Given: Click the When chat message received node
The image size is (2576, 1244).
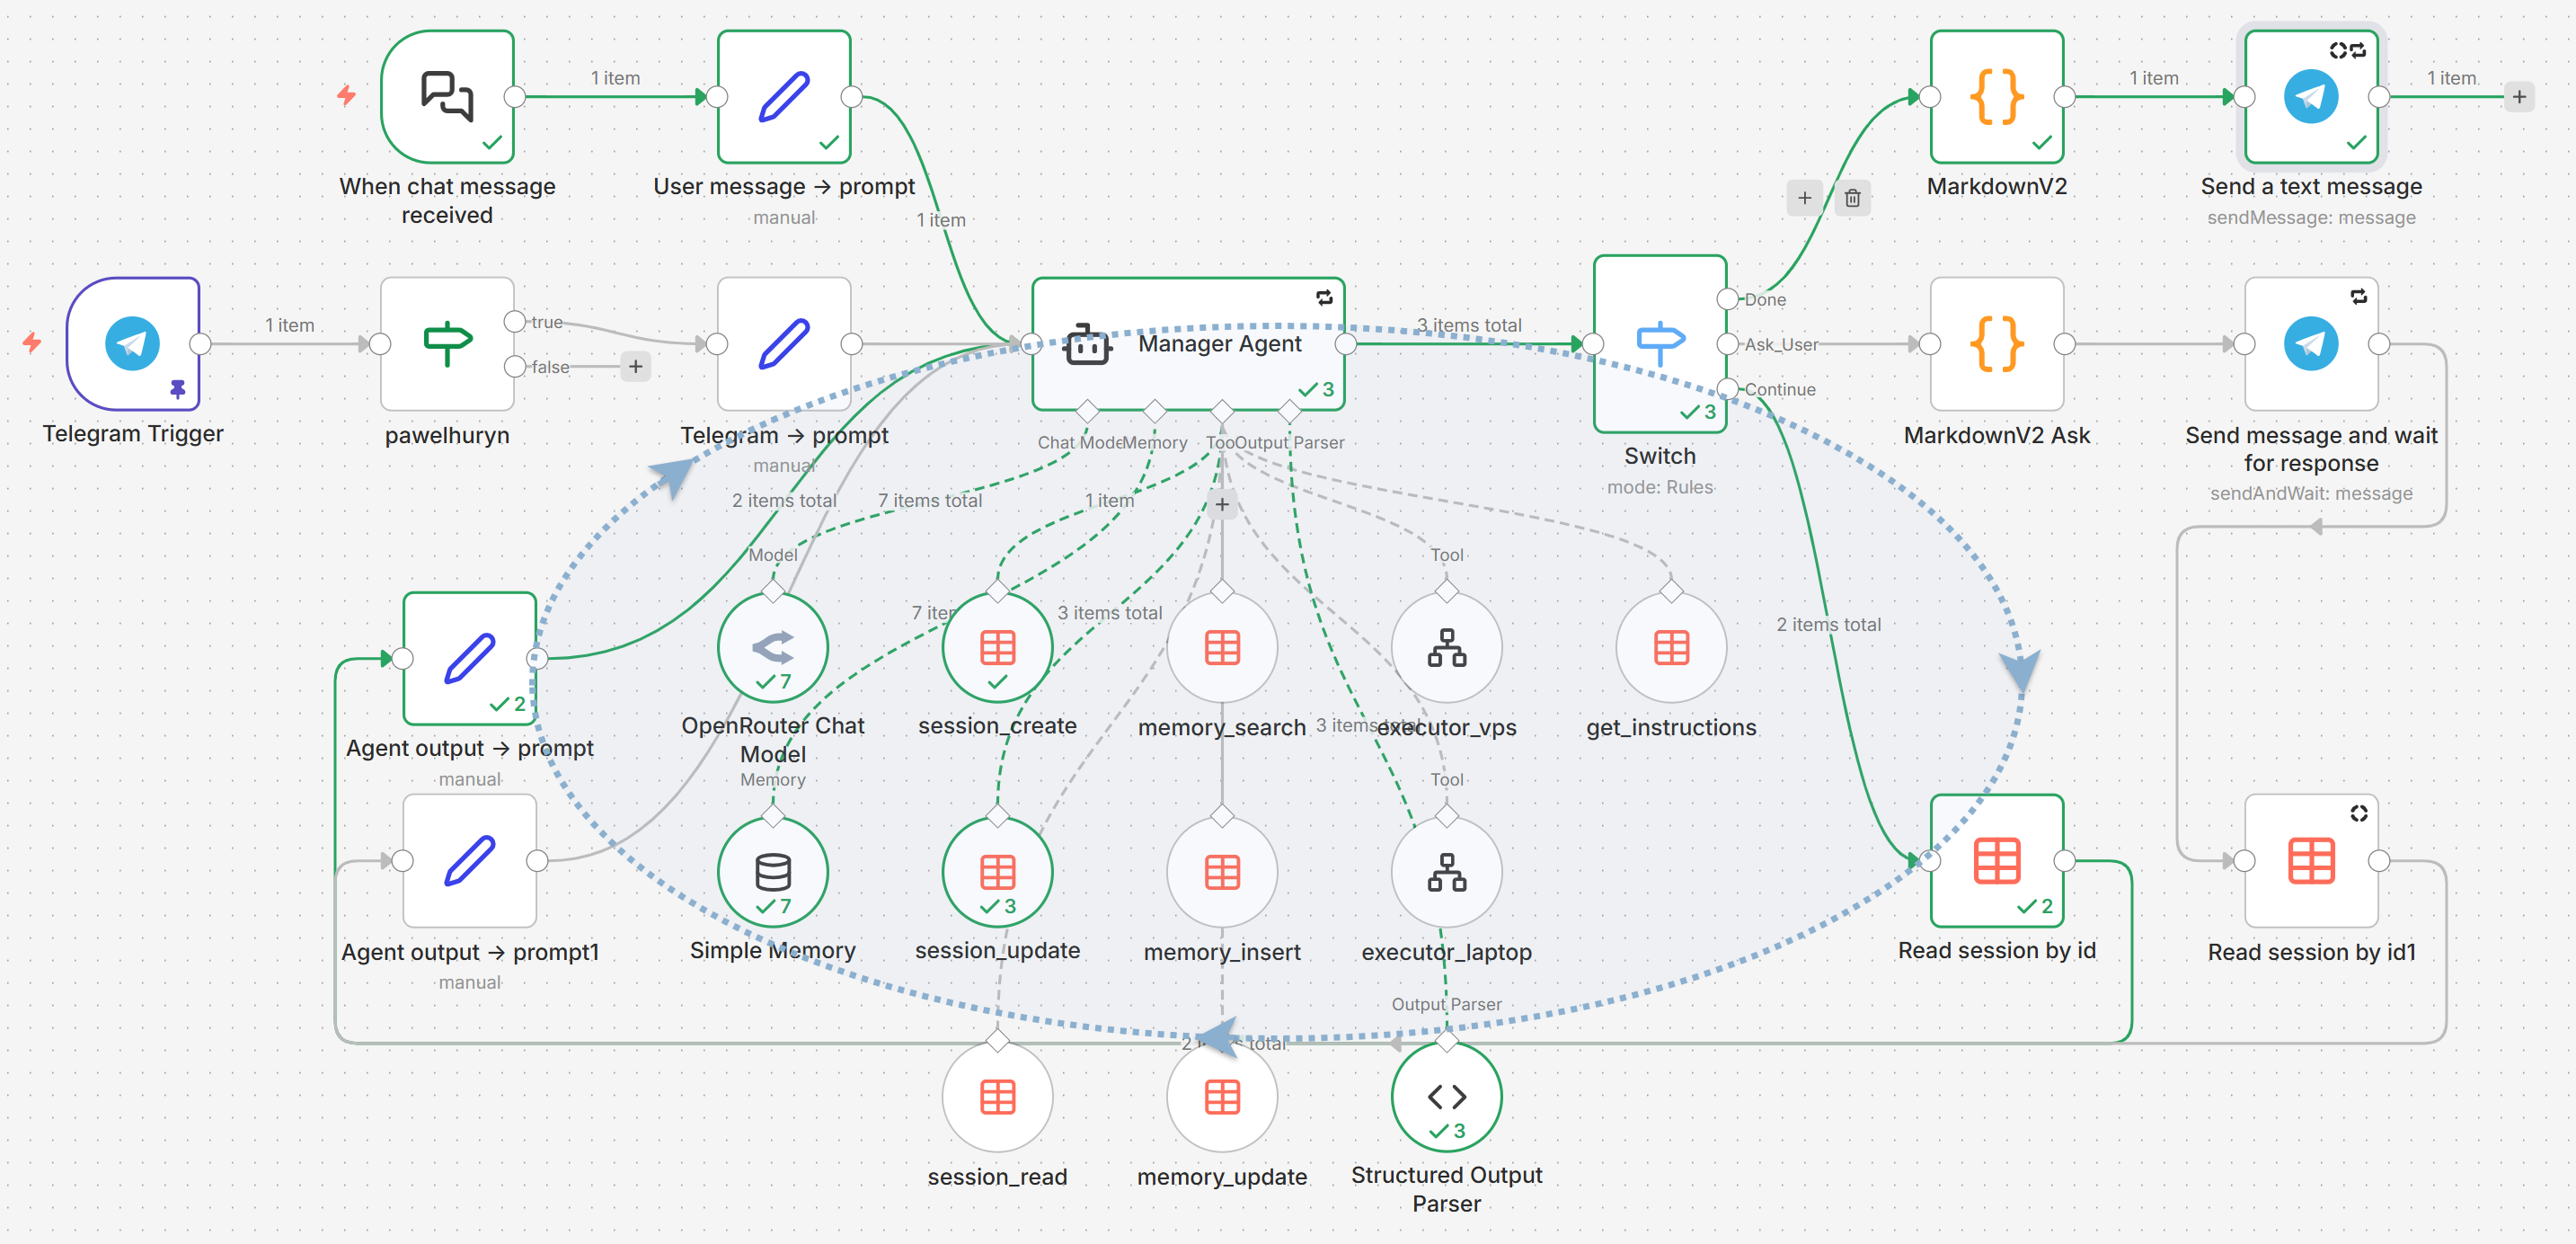Looking at the screenshot, I should 447,97.
